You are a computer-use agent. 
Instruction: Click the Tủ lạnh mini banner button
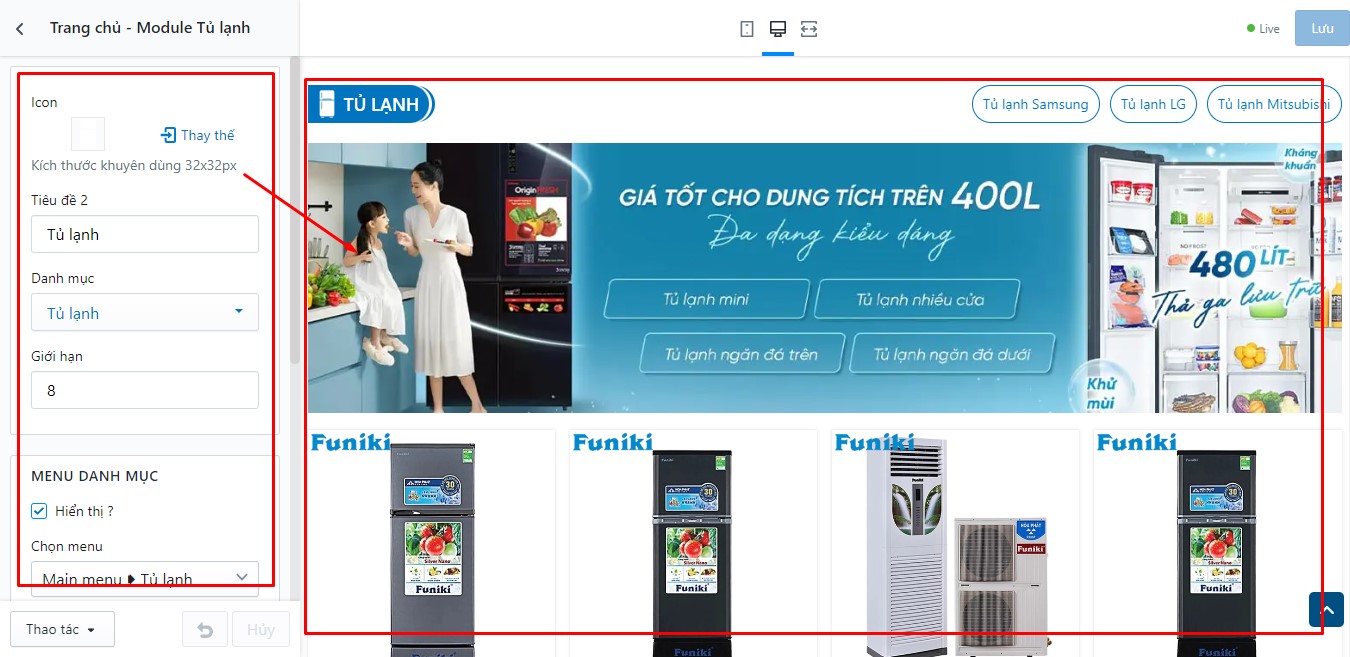coord(706,299)
